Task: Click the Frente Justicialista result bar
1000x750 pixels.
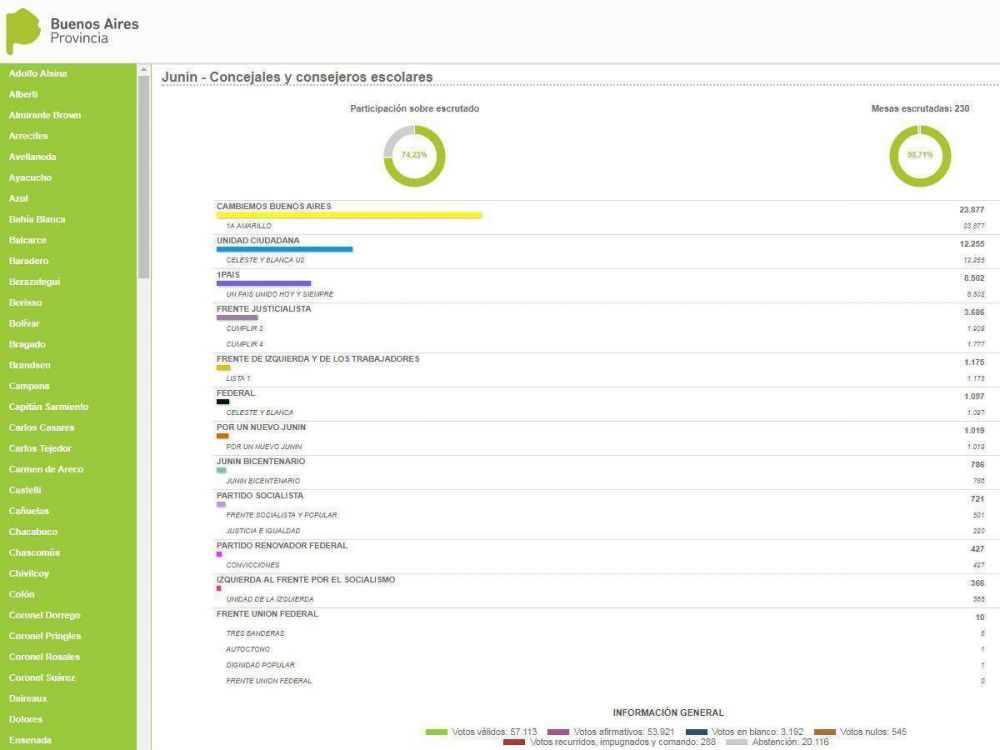Action: [237, 318]
